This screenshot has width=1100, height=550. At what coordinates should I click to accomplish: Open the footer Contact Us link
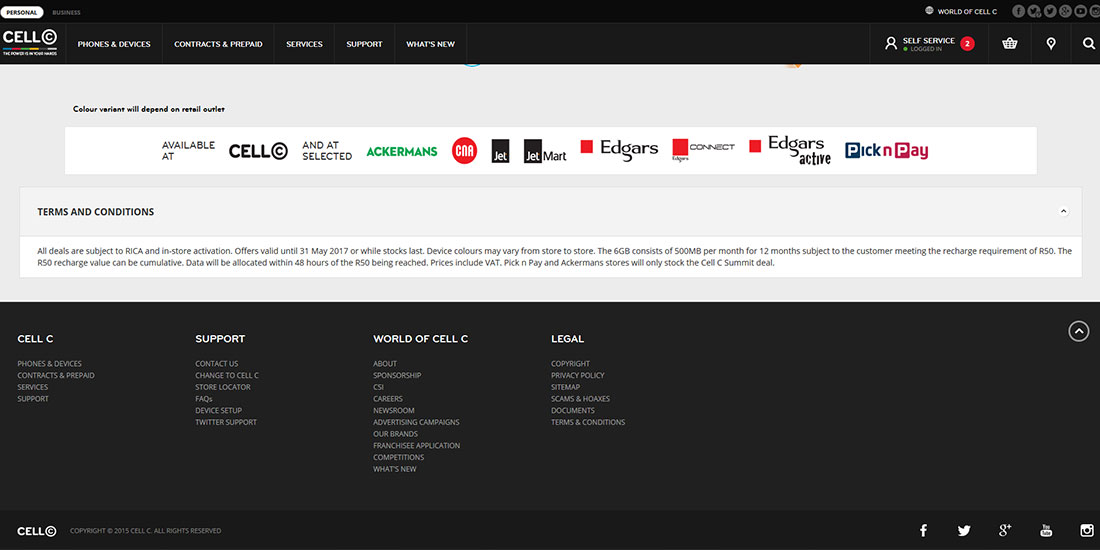pyautogui.click(x=217, y=363)
